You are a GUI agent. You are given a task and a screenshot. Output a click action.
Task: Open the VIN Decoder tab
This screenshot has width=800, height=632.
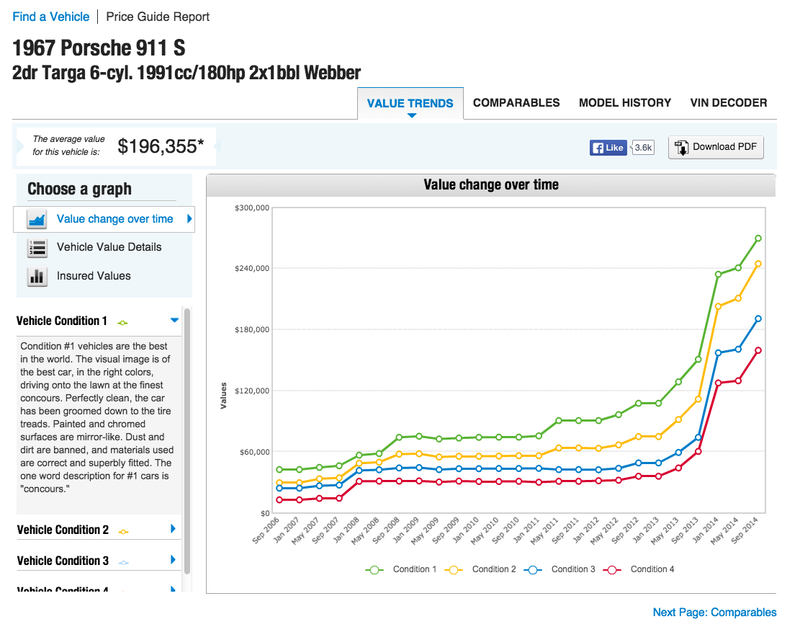click(729, 103)
